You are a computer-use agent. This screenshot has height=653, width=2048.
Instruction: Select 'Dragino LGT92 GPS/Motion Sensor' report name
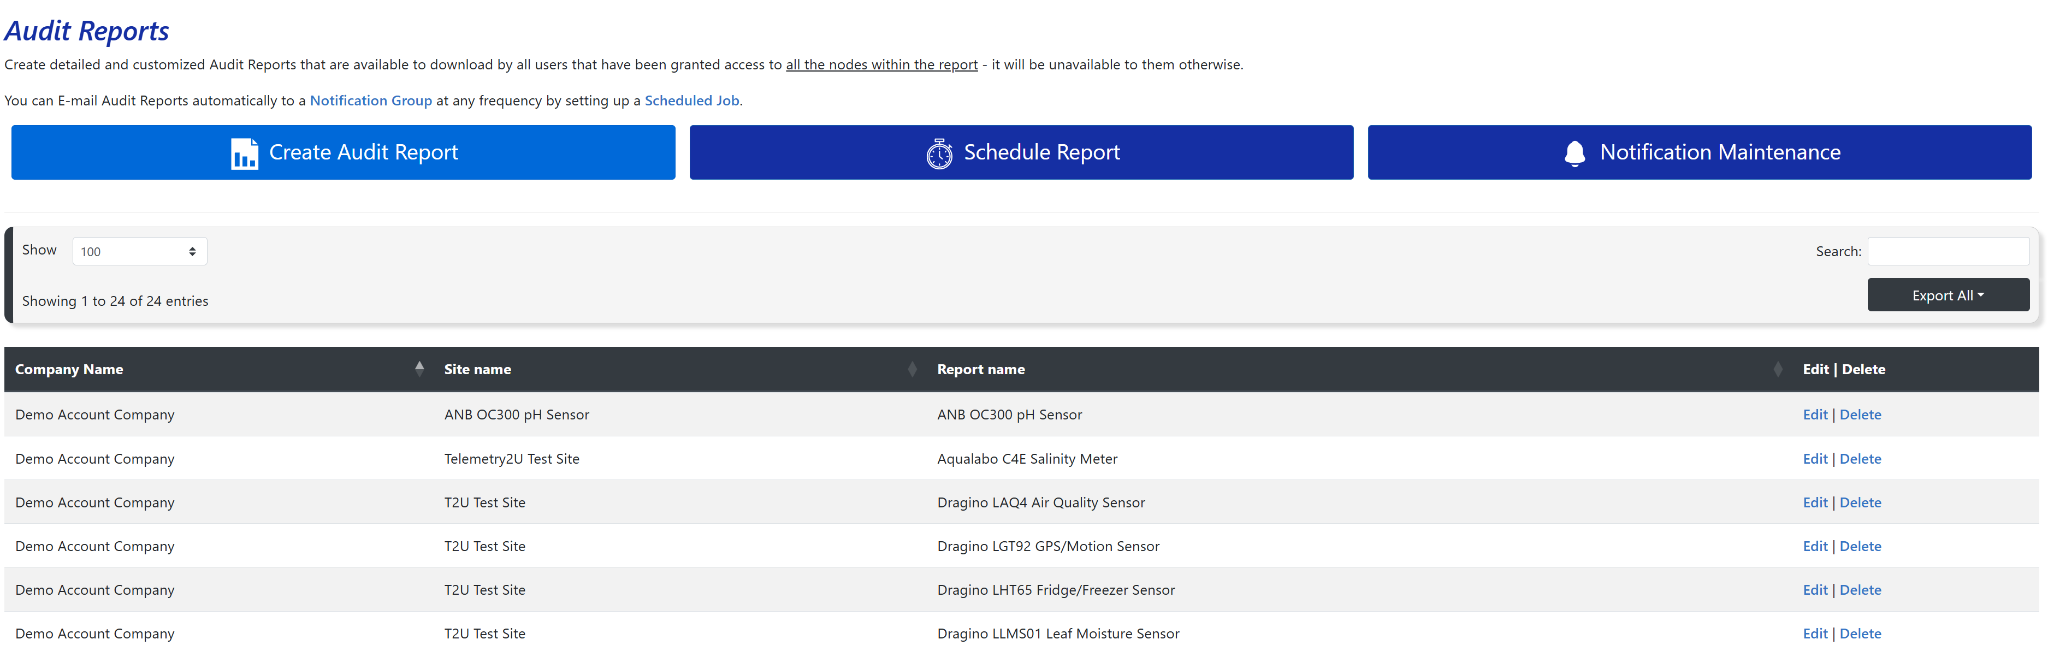1048,547
